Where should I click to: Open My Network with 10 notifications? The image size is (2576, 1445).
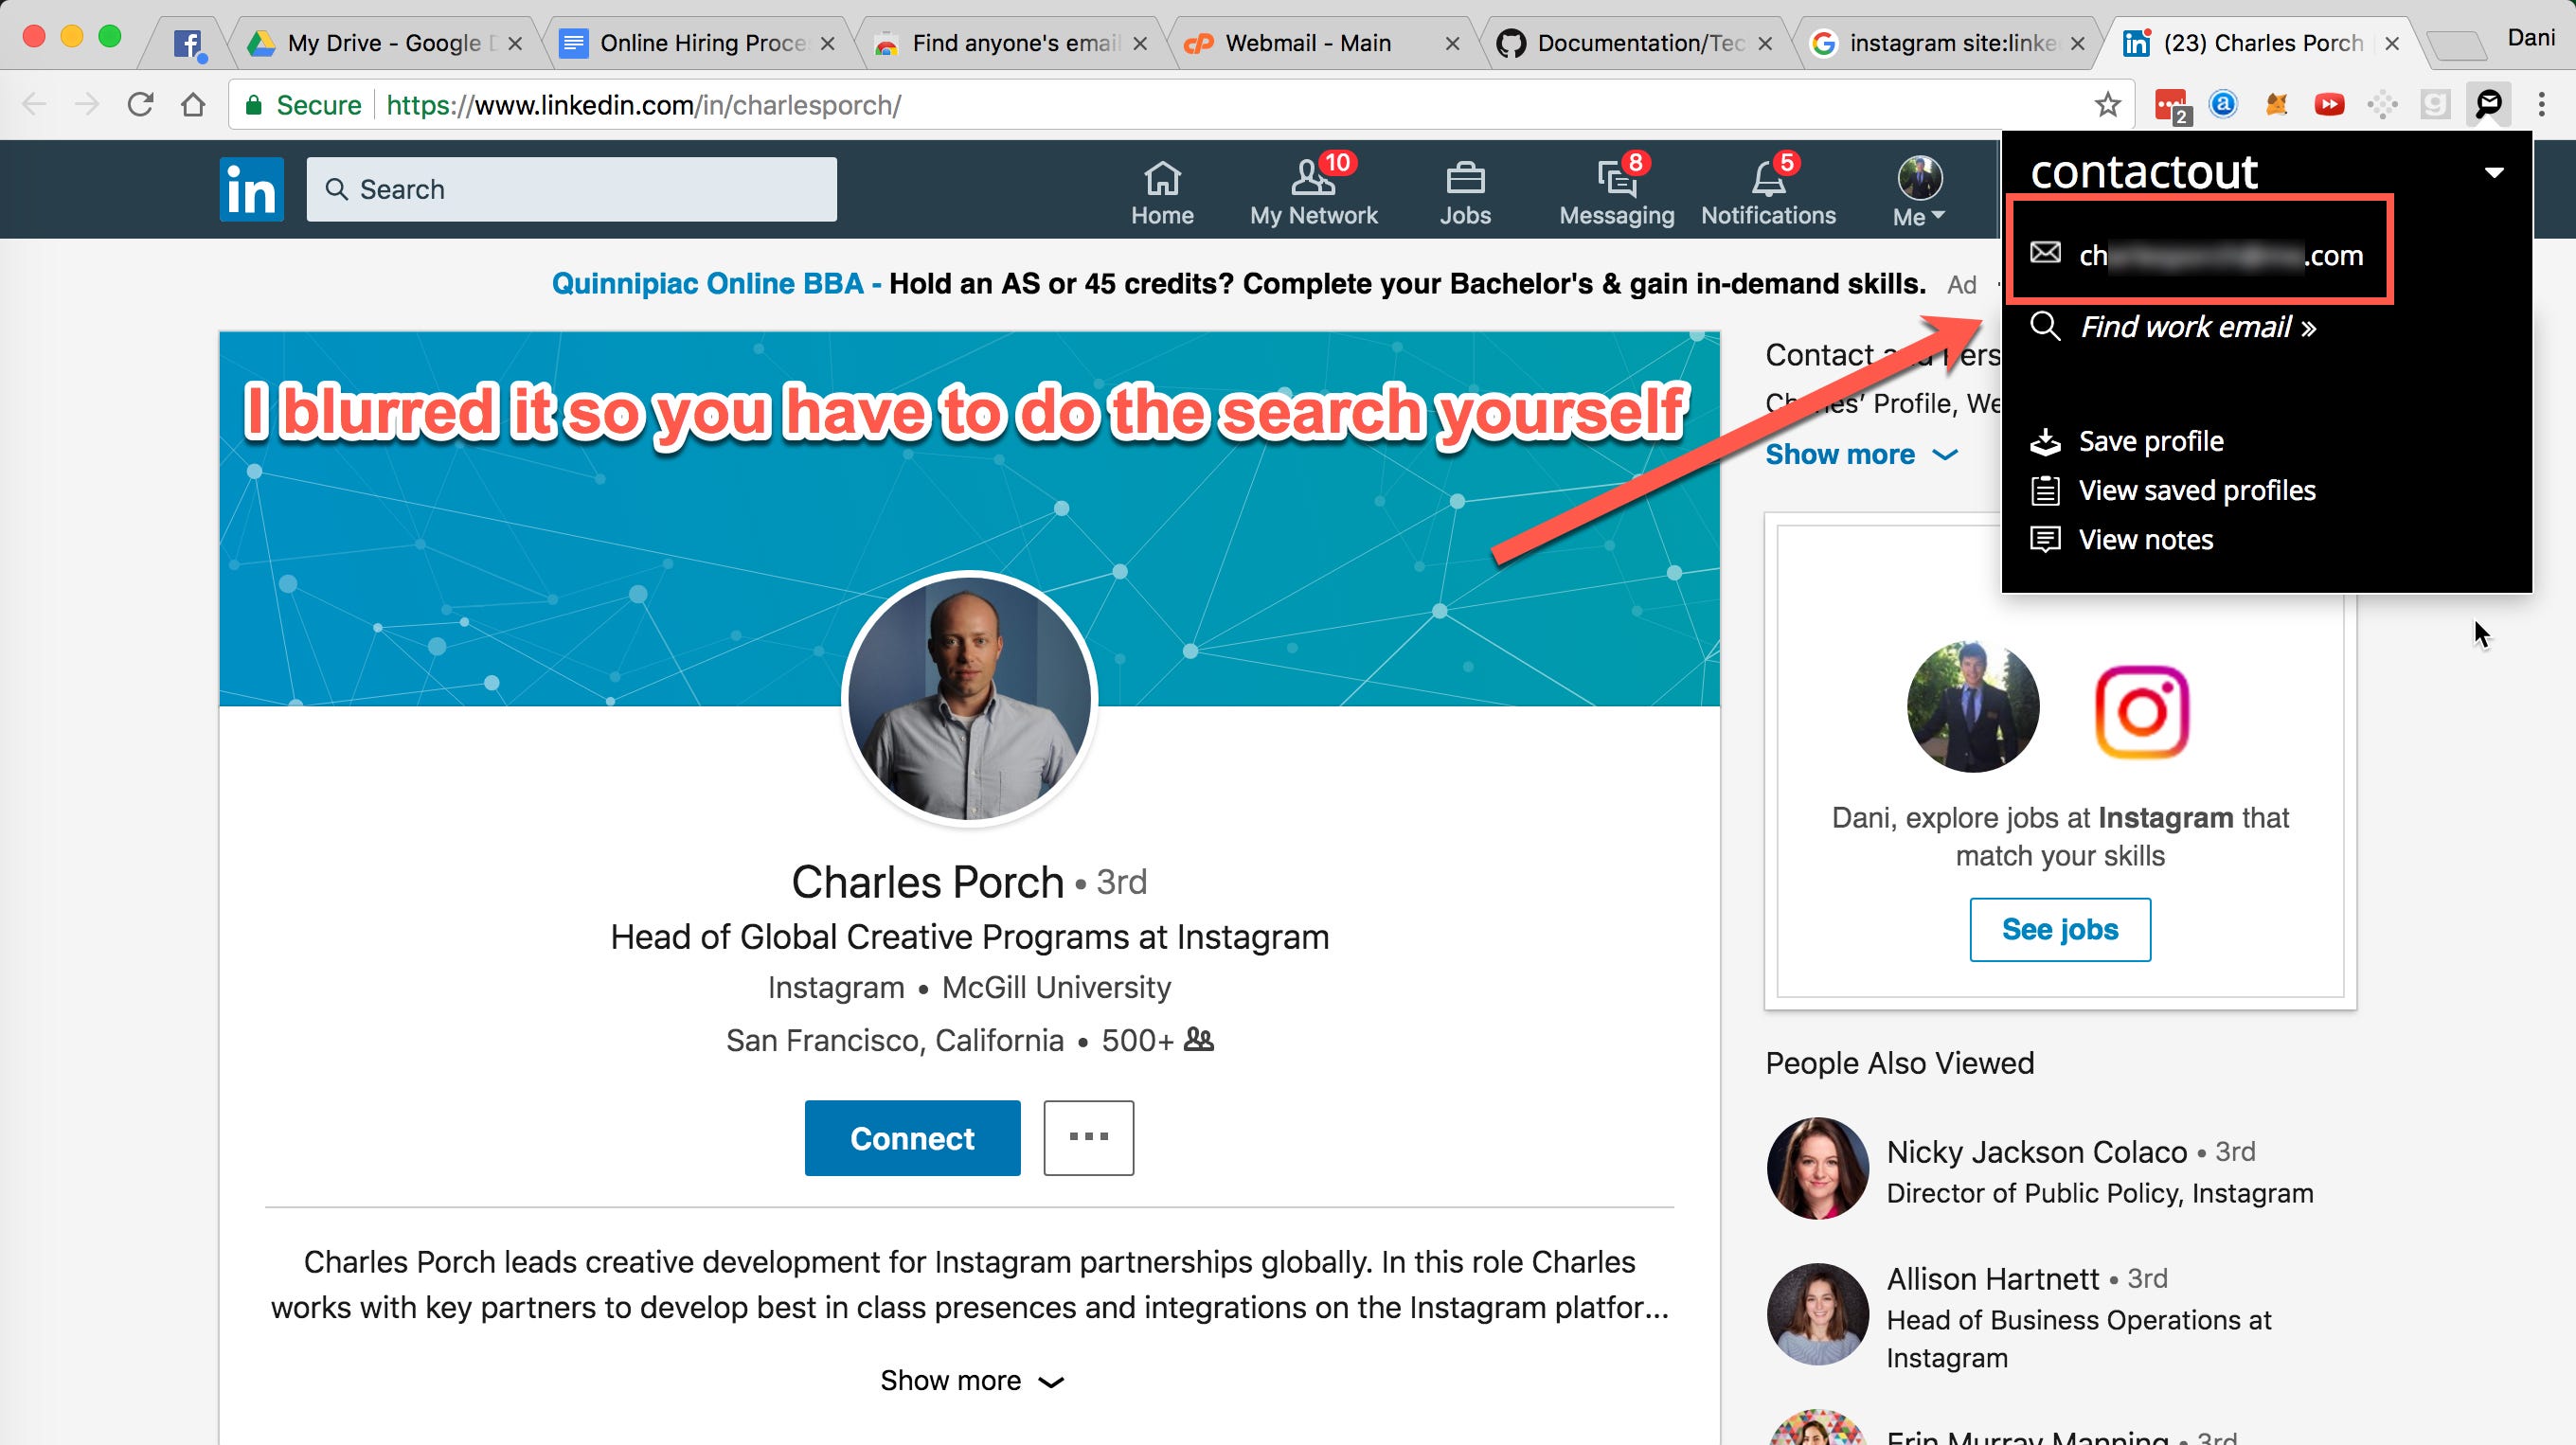tap(1313, 192)
